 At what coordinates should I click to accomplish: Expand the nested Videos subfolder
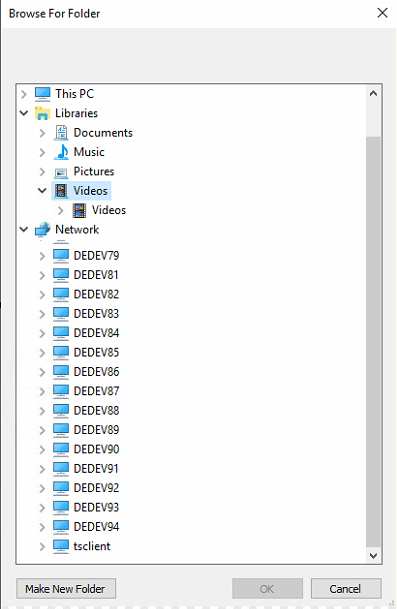61,211
